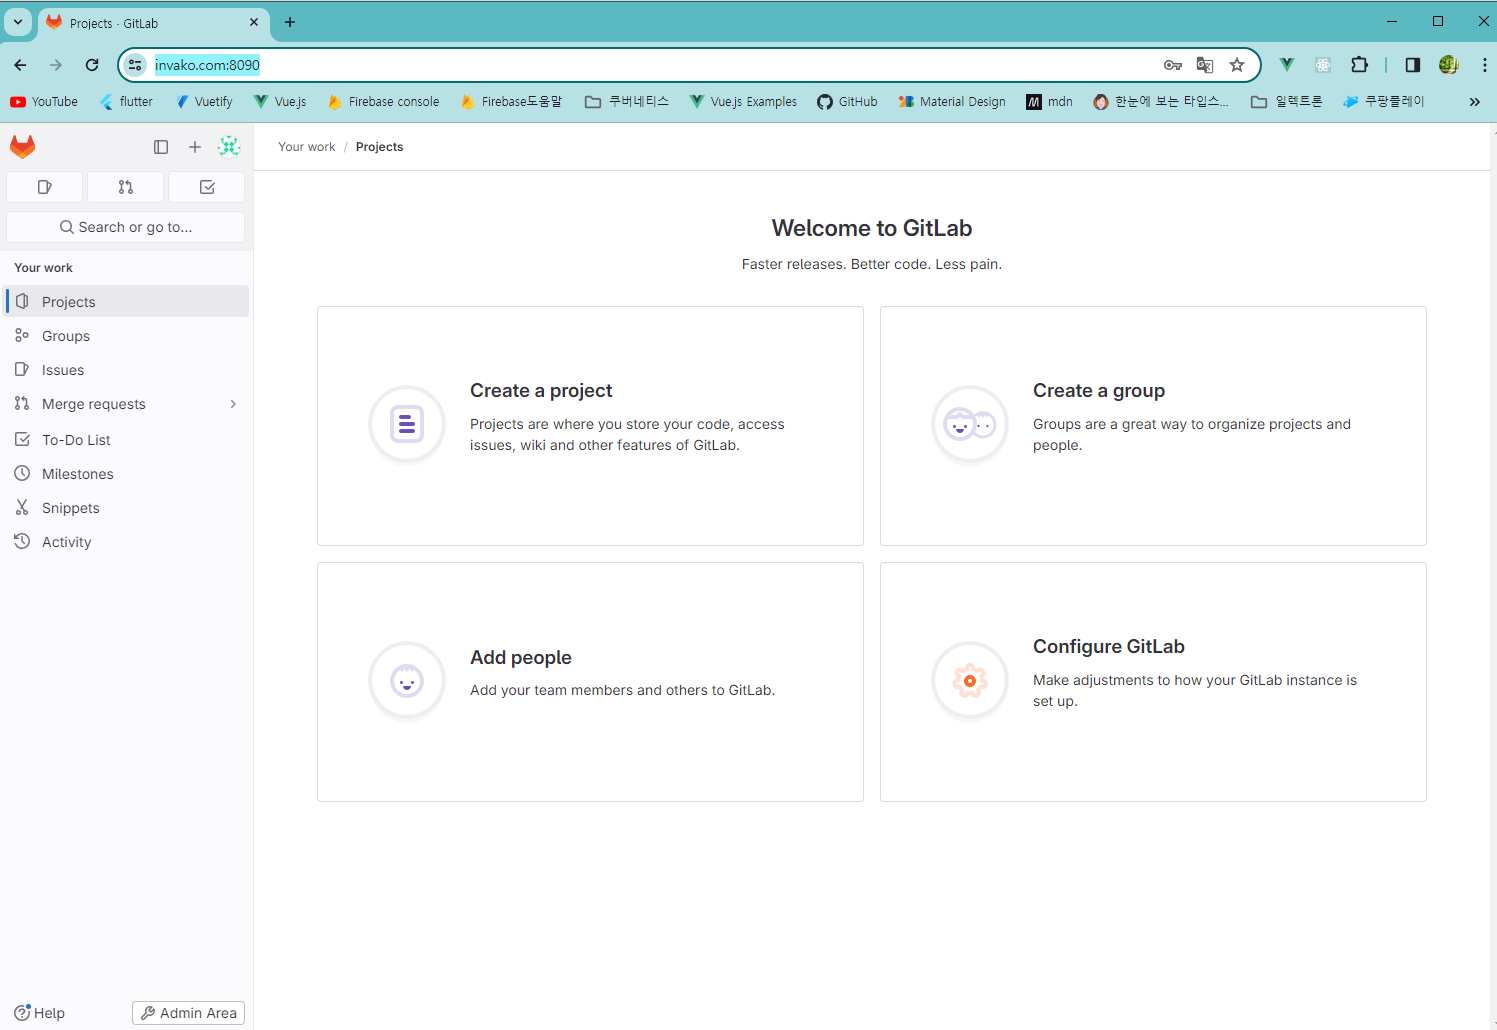This screenshot has height=1030, width=1497.
Task: Open React devtools extension icon
Action: tap(1323, 65)
